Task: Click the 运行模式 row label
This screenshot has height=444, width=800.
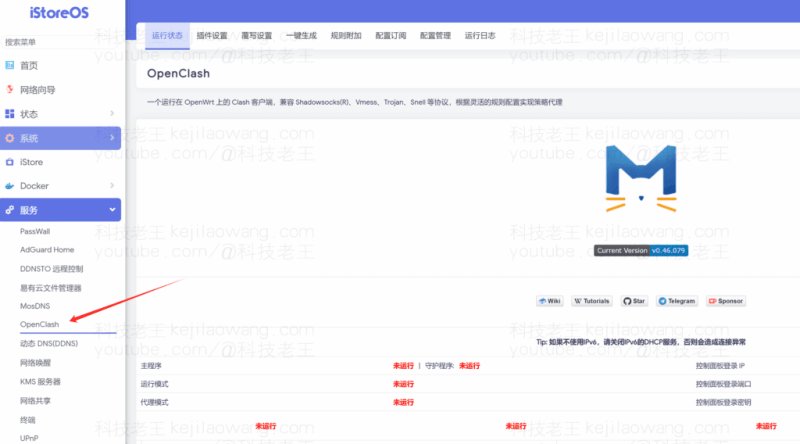Action: (154, 384)
